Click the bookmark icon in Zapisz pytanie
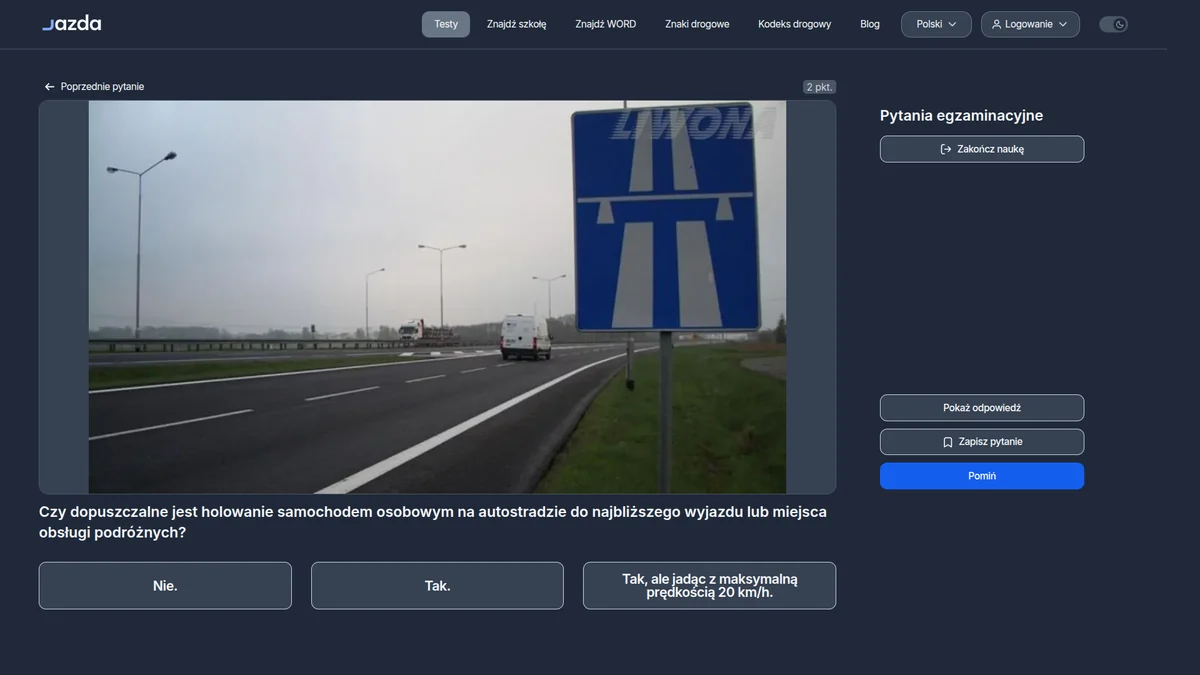Screen dimensions: 1200x675 coord(948,442)
